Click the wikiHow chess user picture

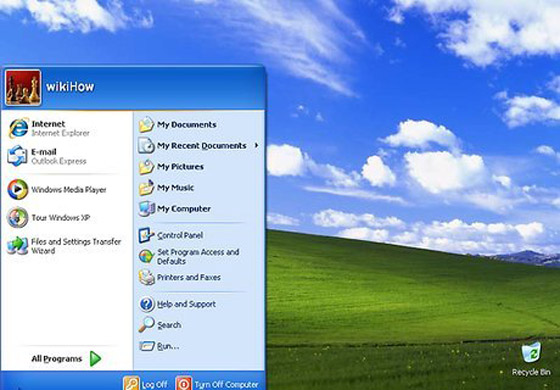[23, 87]
